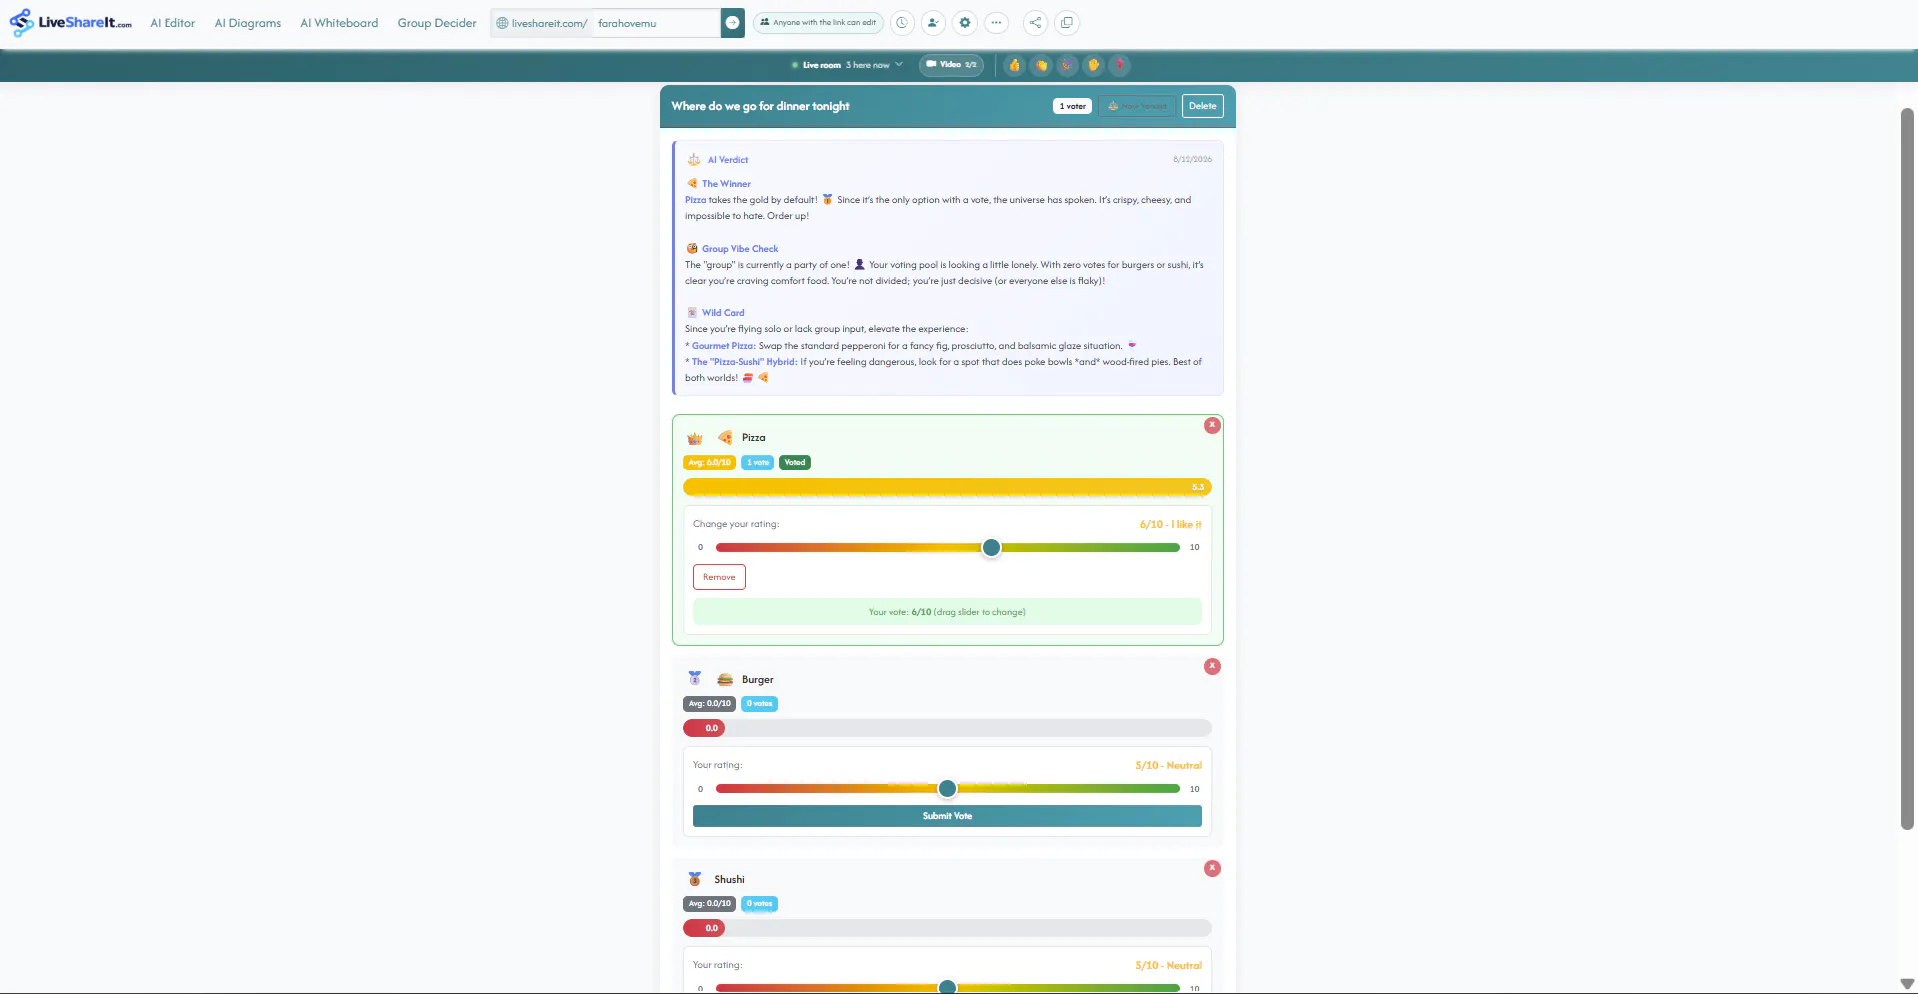Click the 'Wild Card' heading
Screen dimensions: 1918x994
pos(723,313)
